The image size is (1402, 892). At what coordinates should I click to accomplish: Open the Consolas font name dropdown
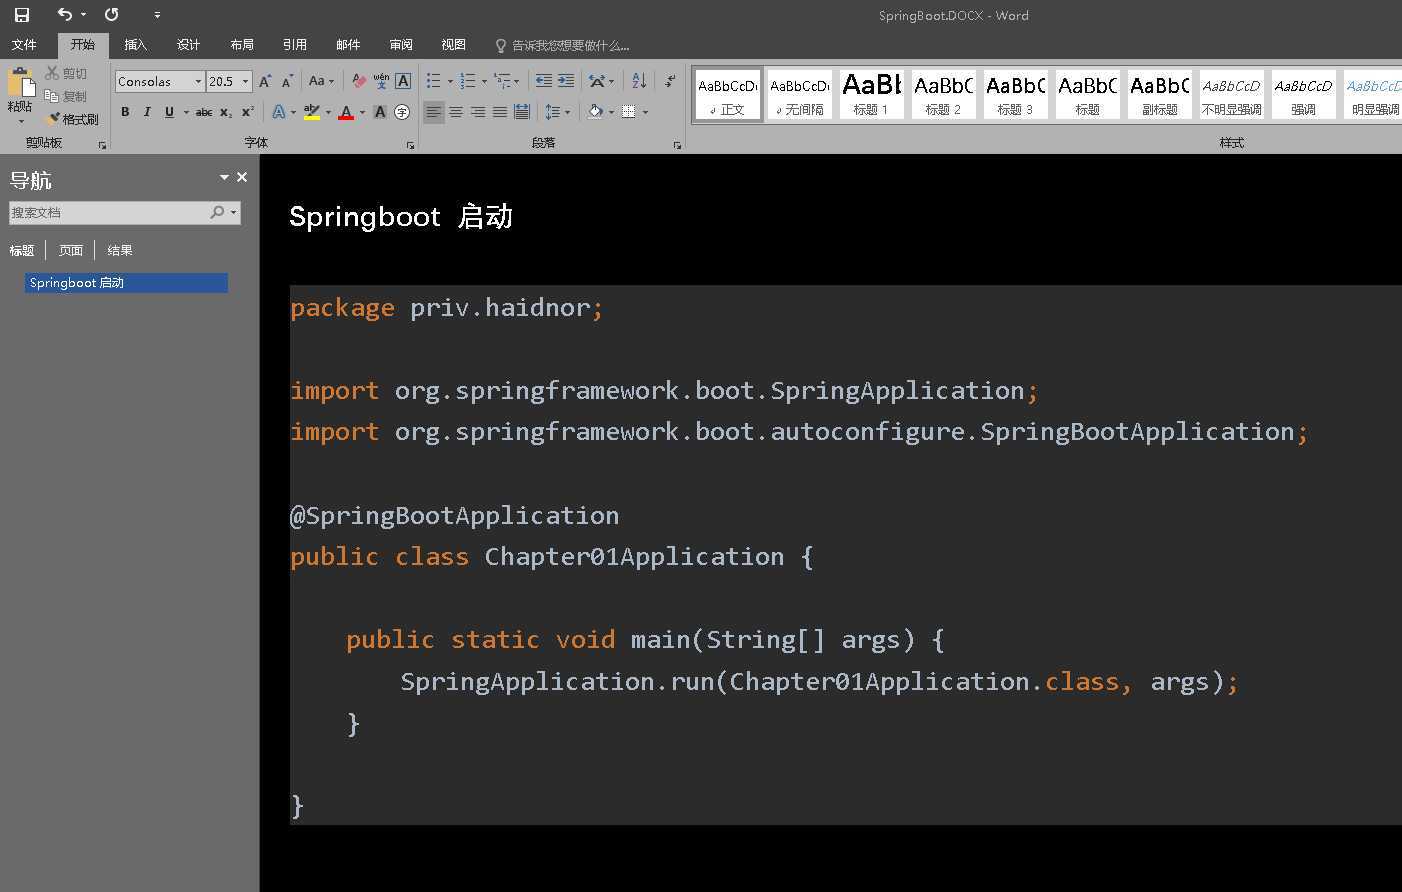tap(198, 82)
